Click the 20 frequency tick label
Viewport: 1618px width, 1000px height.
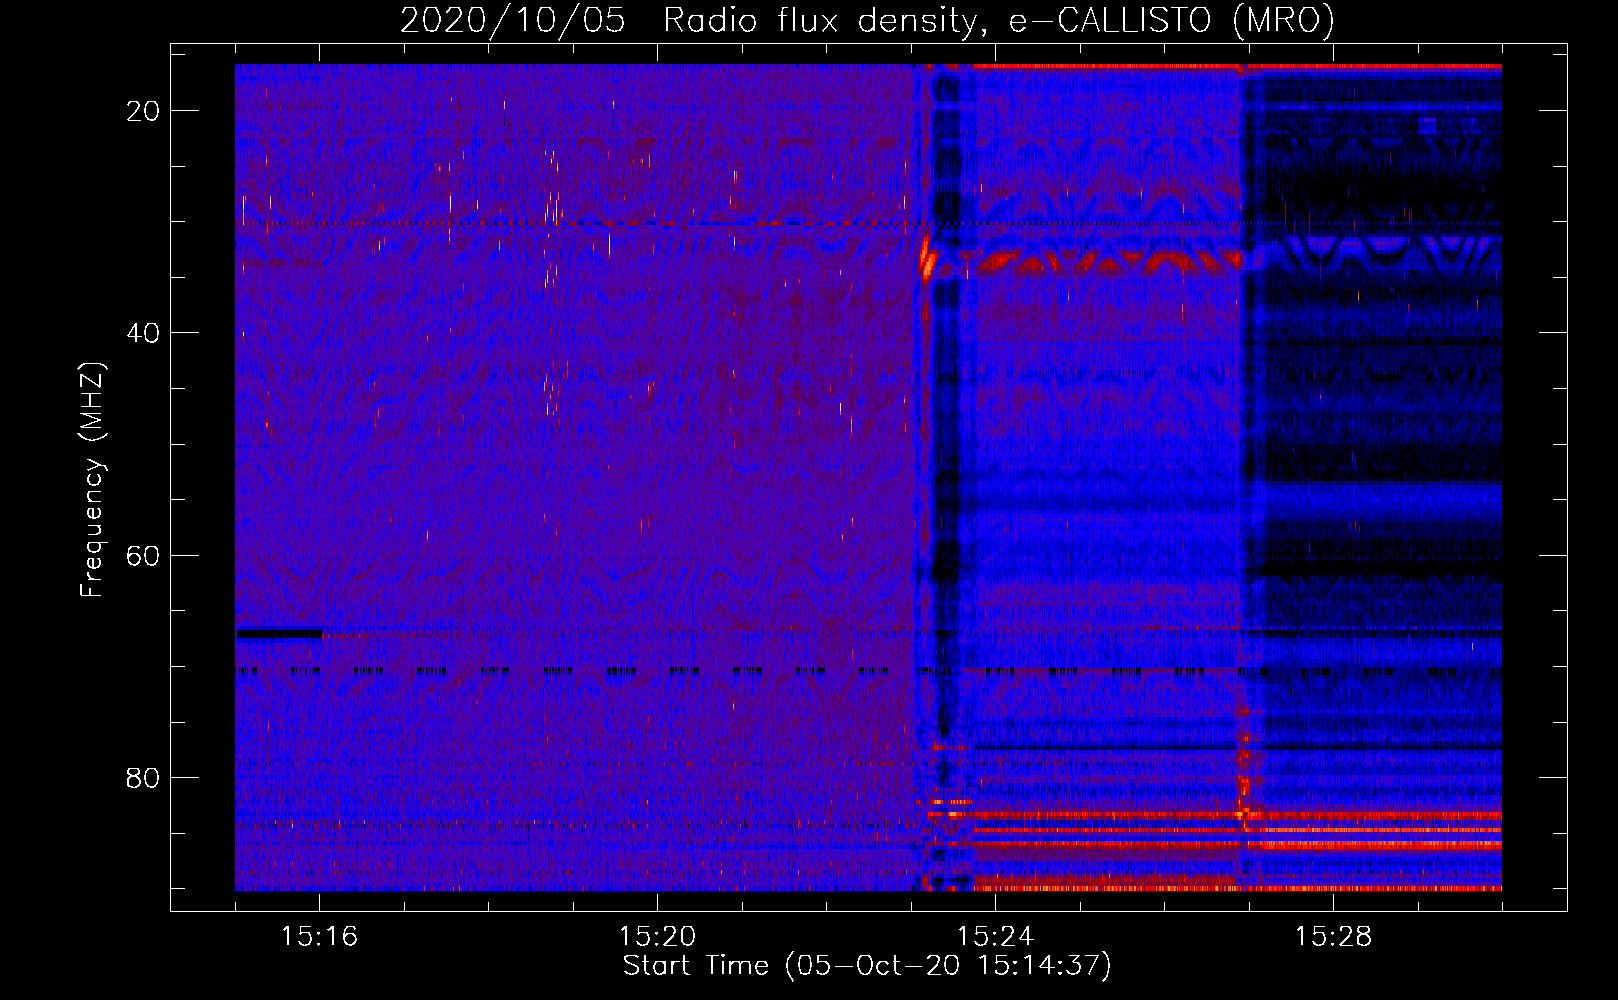[x=143, y=111]
